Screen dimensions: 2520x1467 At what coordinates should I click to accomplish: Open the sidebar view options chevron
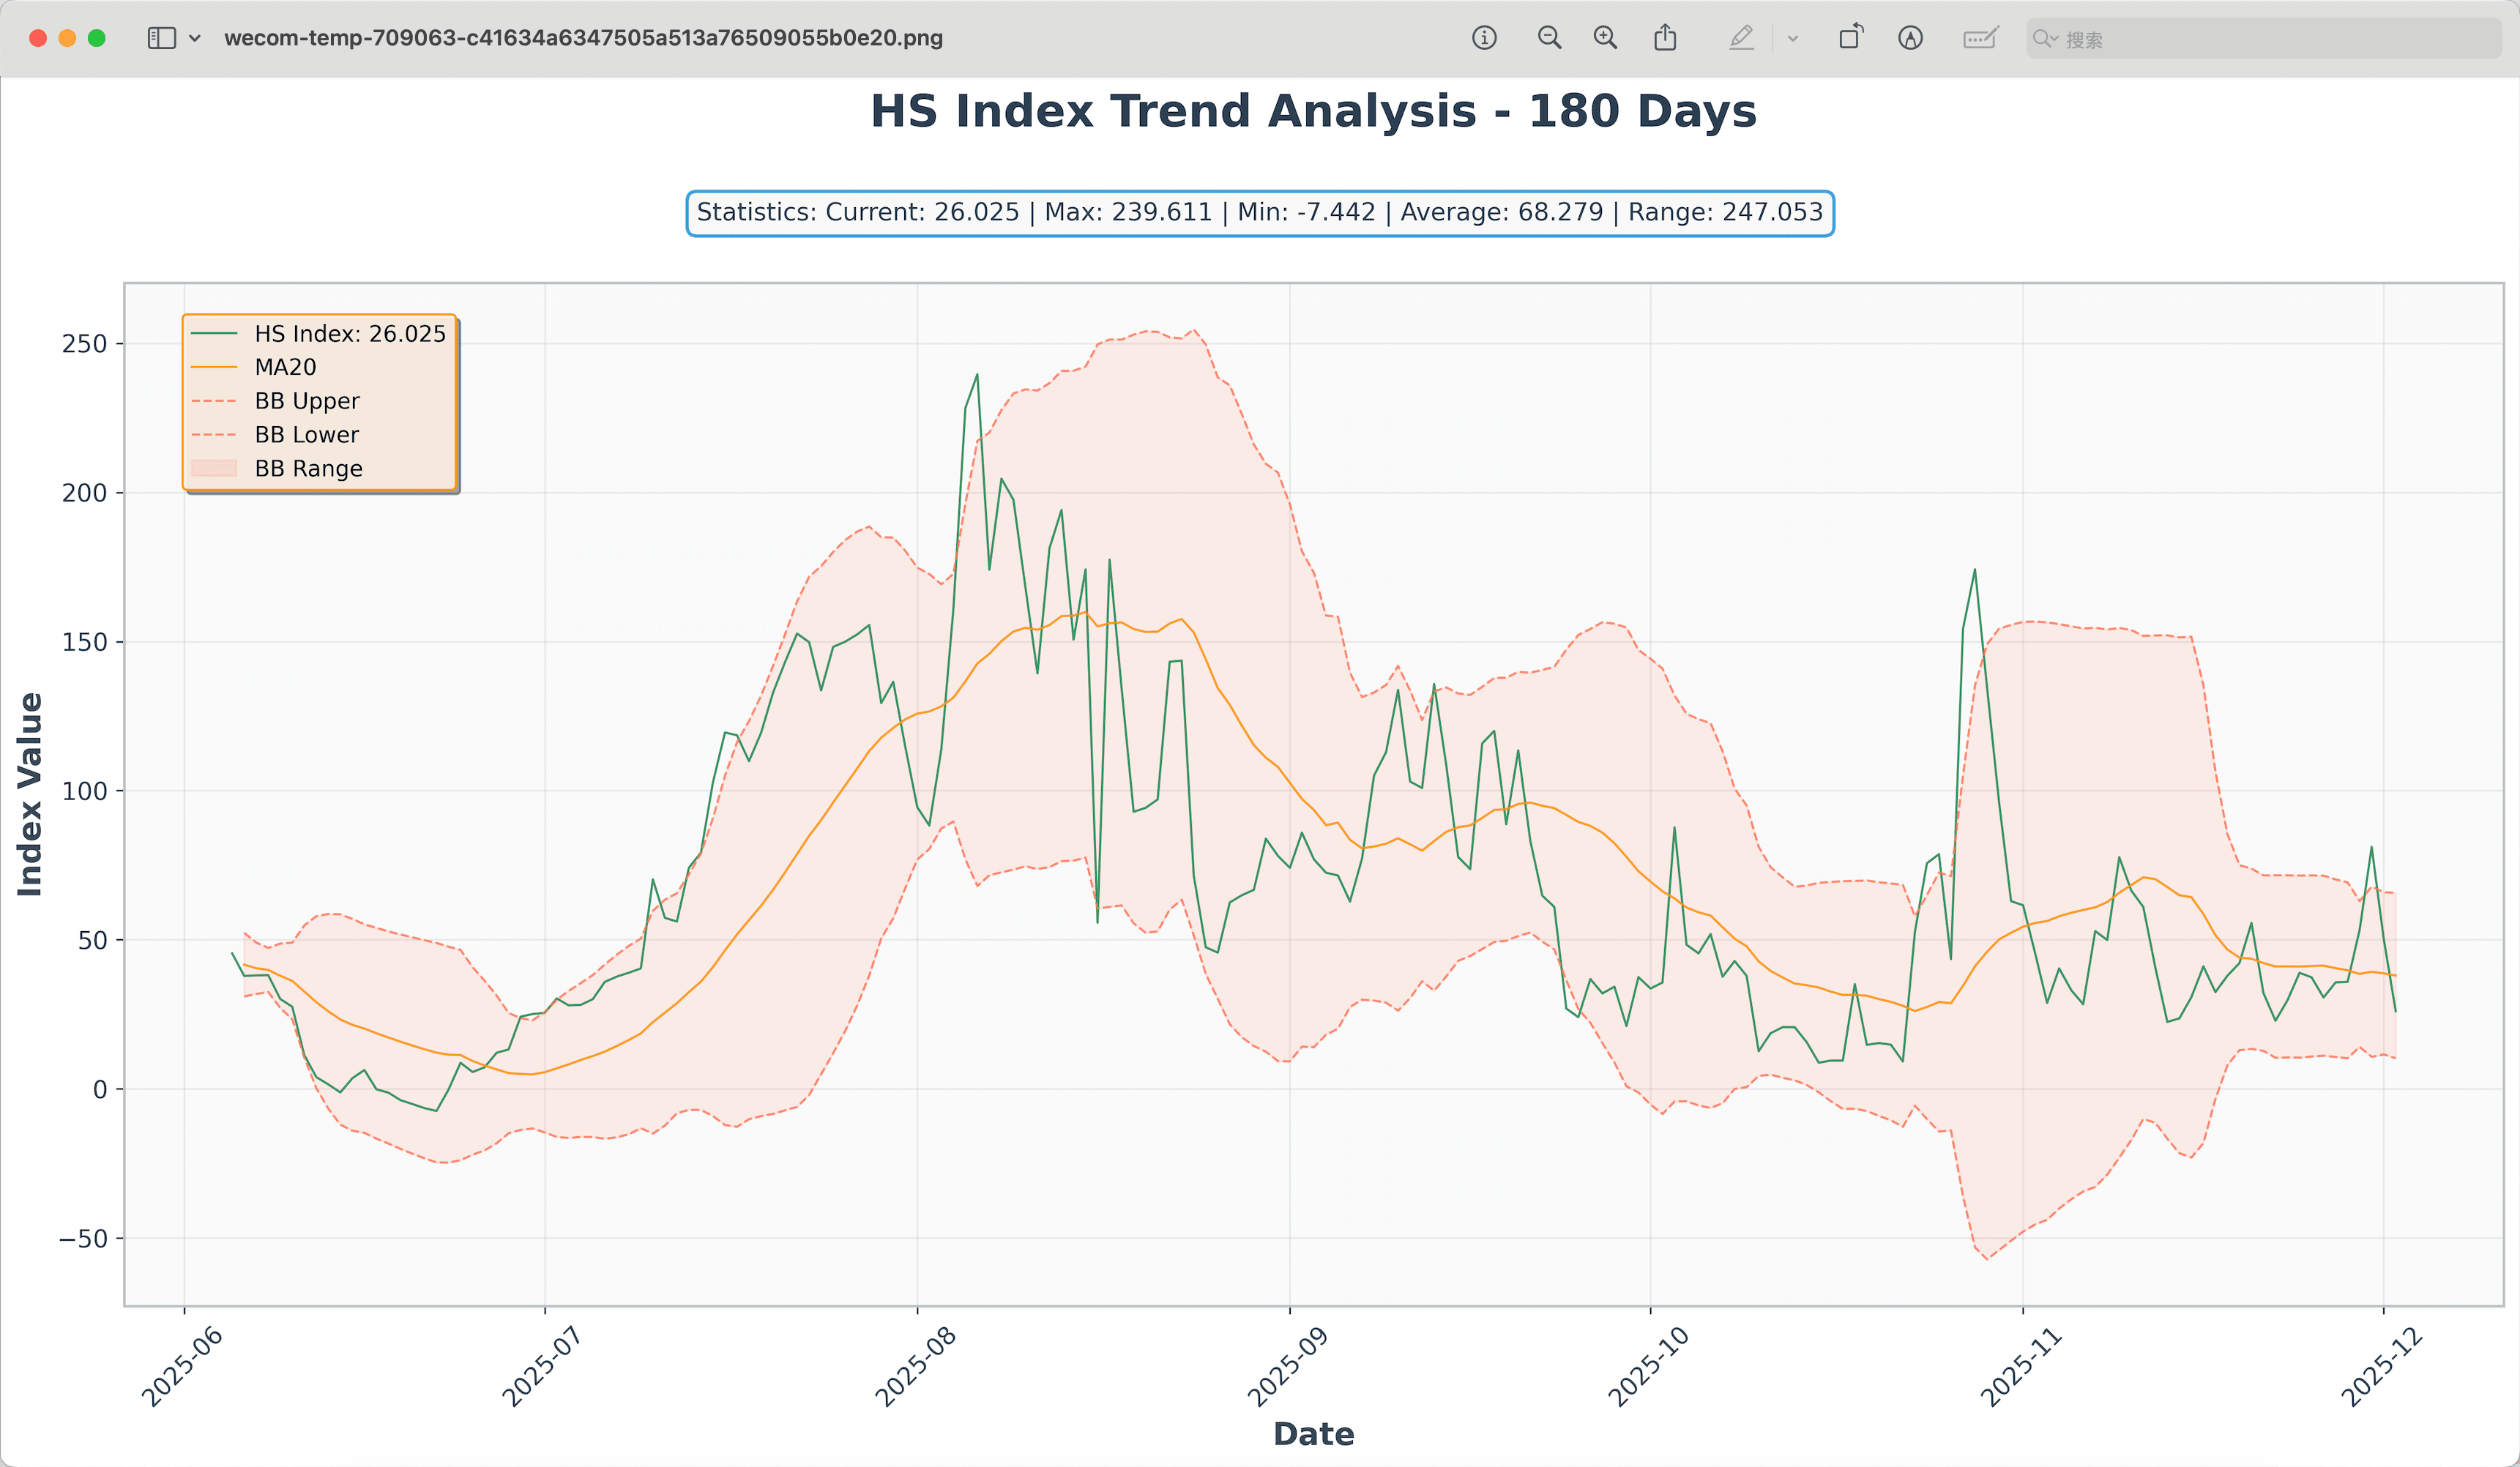195,38
